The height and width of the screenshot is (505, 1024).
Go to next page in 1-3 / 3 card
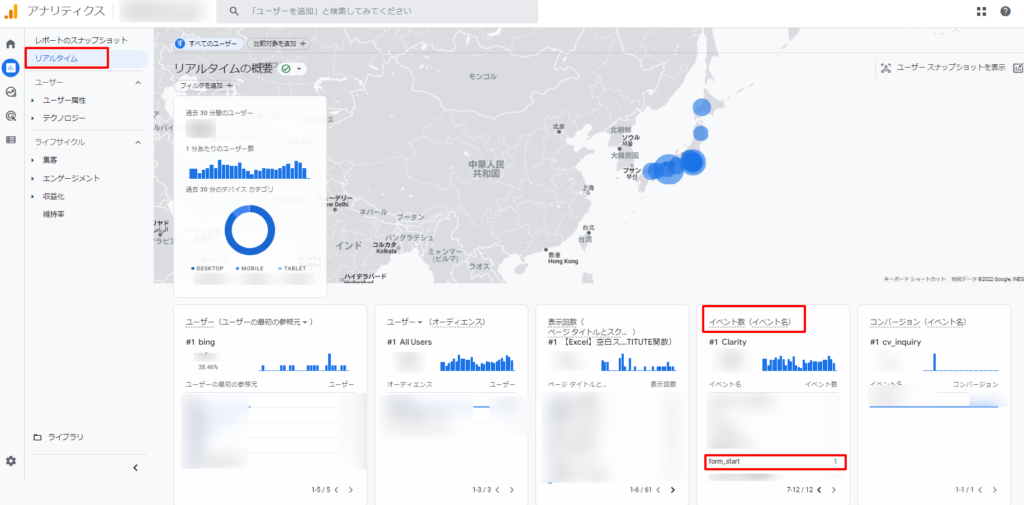tap(512, 489)
